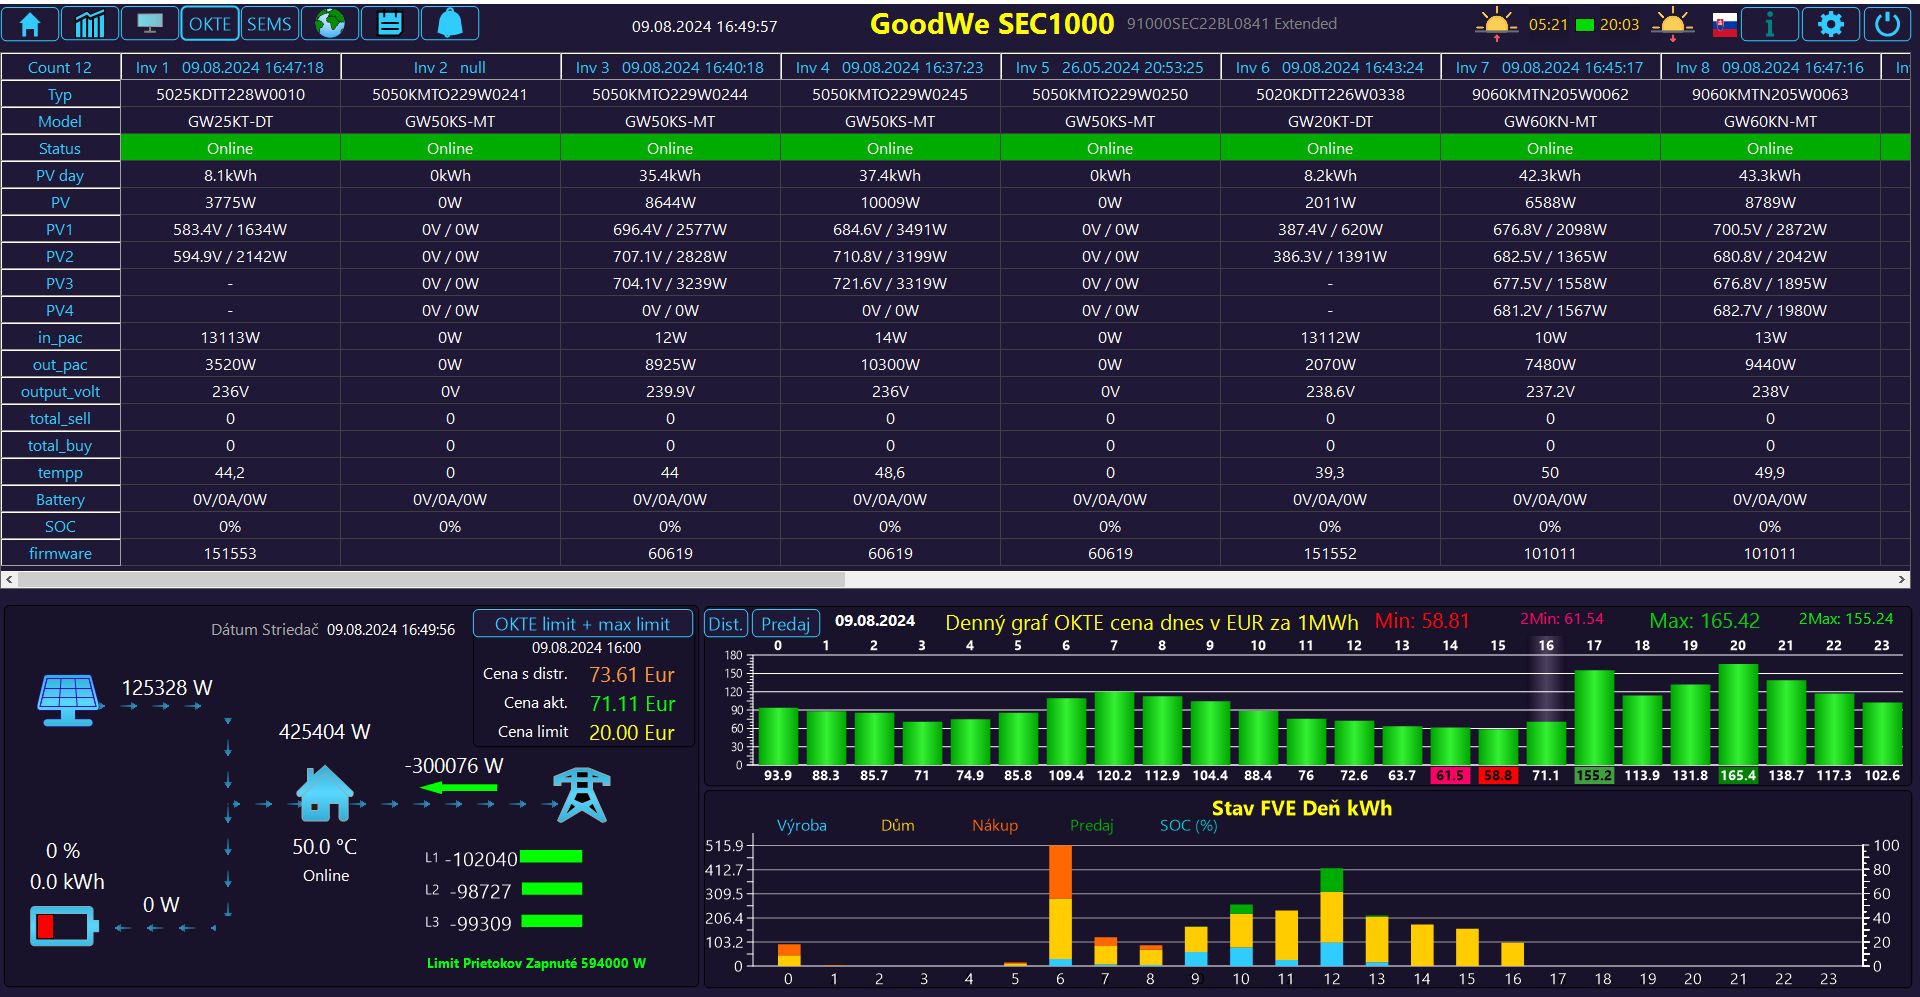Click the Inv 2 null column header
This screenshot has height=997, width=1920.
(450, 67)
